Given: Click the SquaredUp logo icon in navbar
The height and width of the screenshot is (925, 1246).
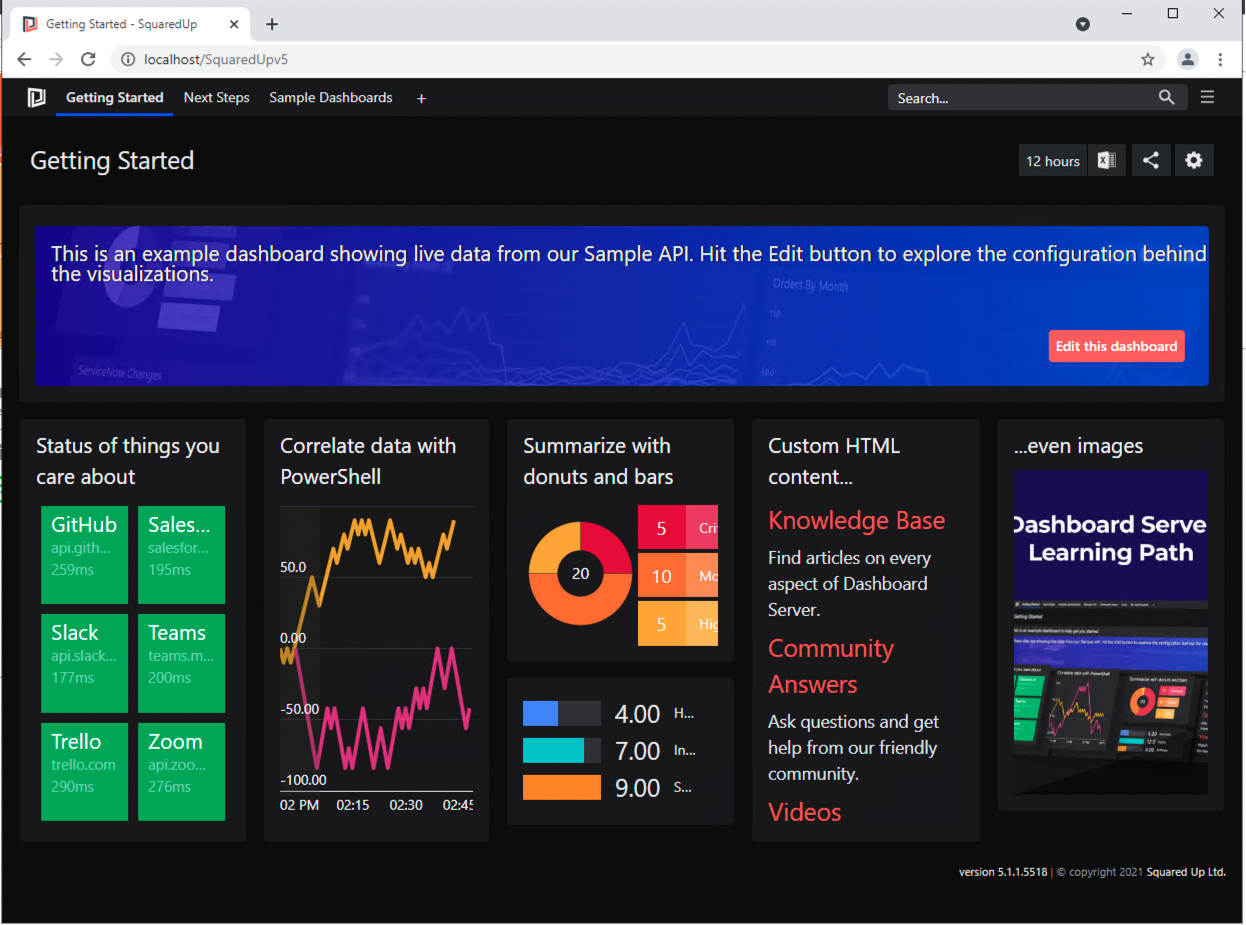Looking at the screenshot, I should (36, 97).
